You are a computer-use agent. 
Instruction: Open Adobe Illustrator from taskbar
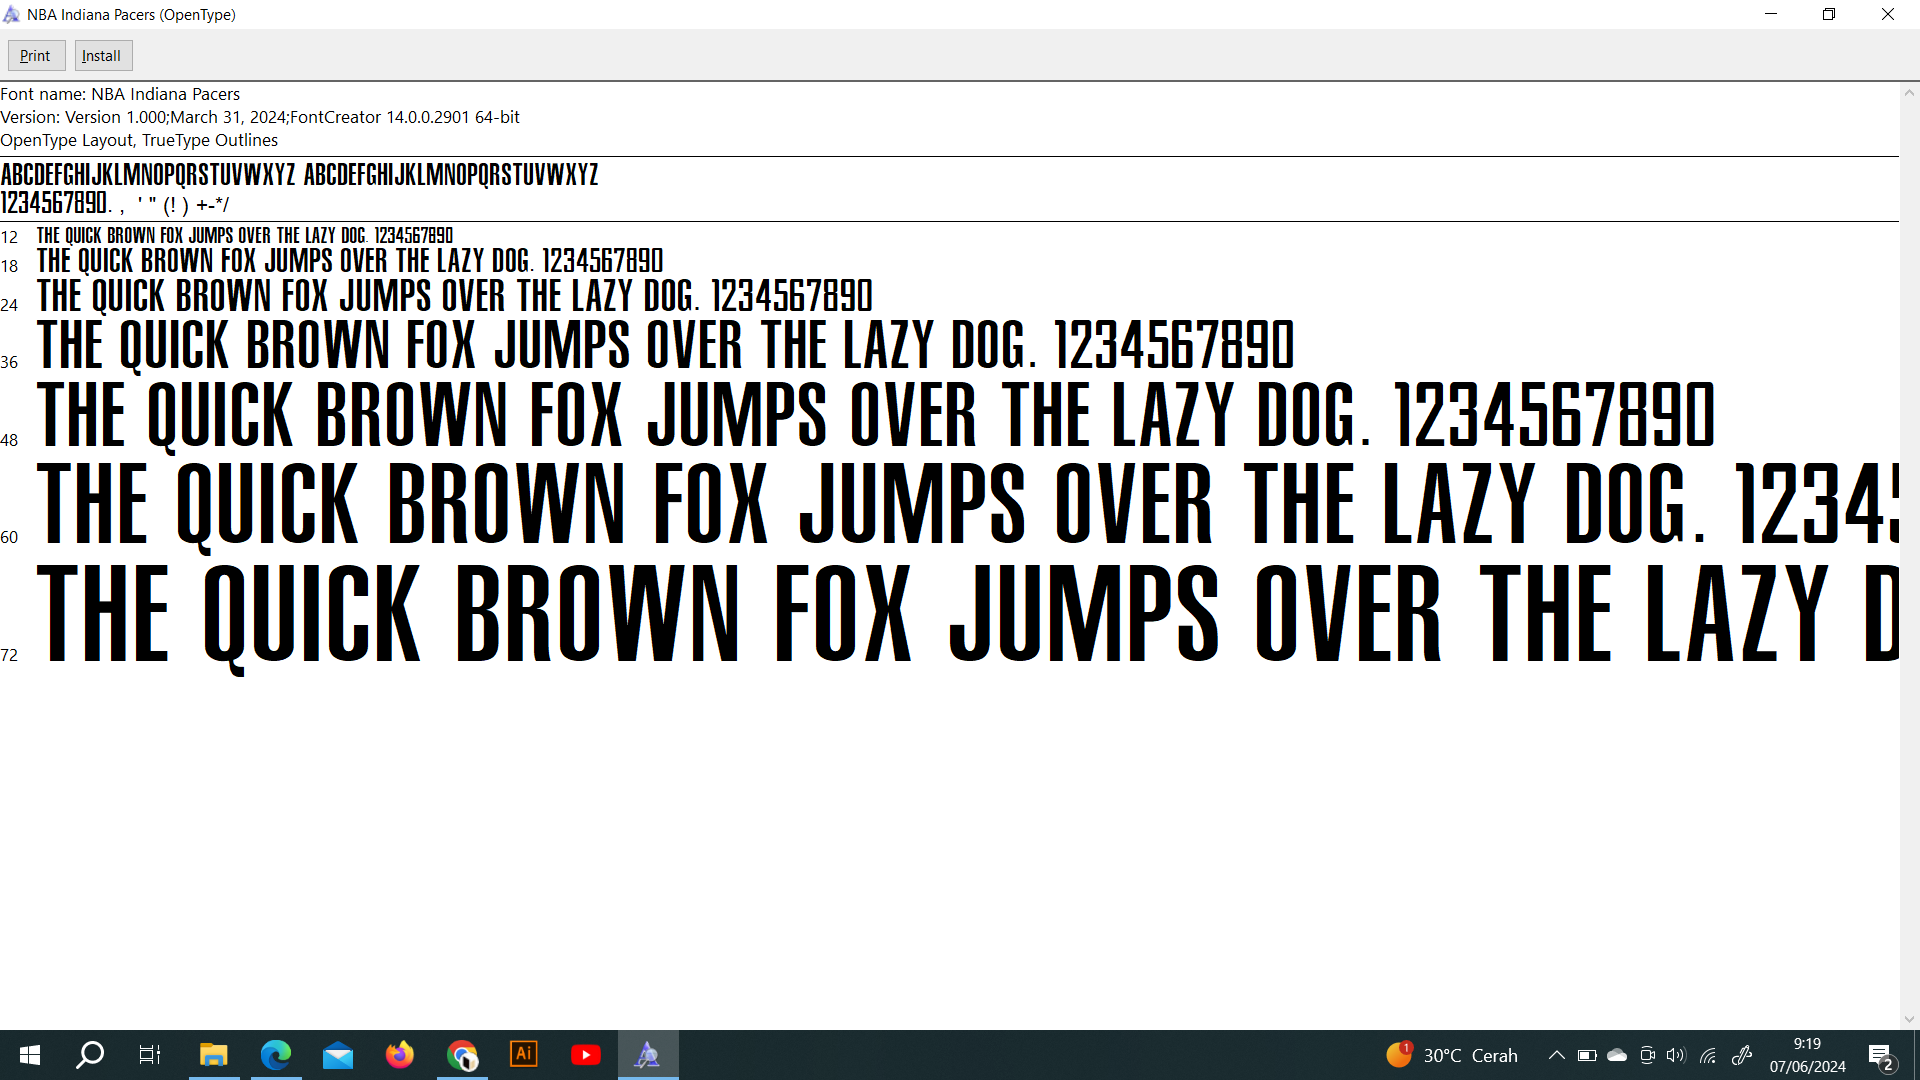524,1055
